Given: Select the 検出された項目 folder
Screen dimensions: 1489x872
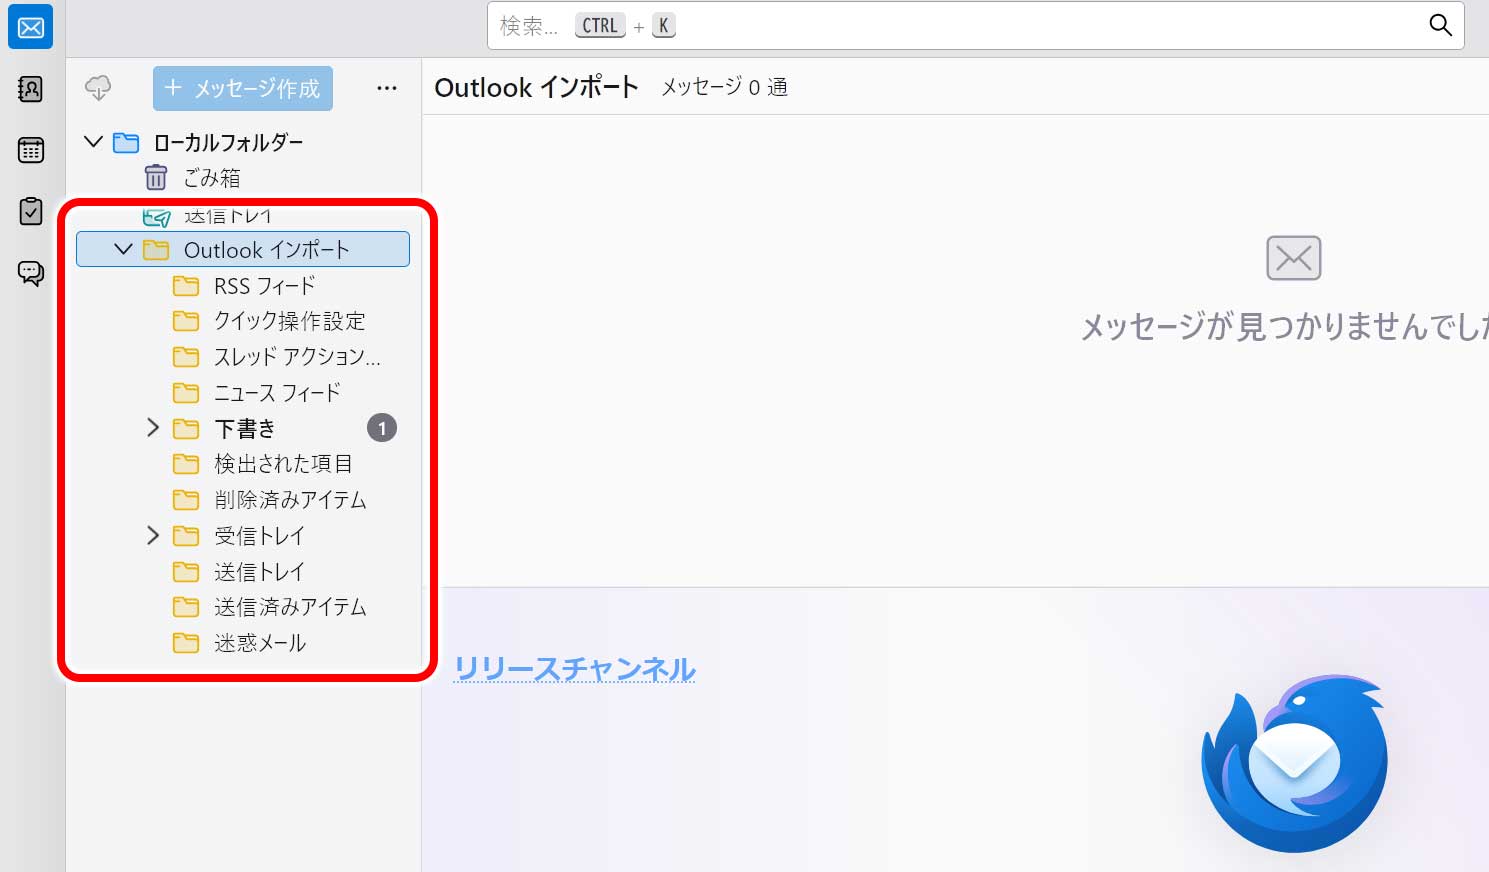Looking at the screenshot, I should click(x=243, y=464).
